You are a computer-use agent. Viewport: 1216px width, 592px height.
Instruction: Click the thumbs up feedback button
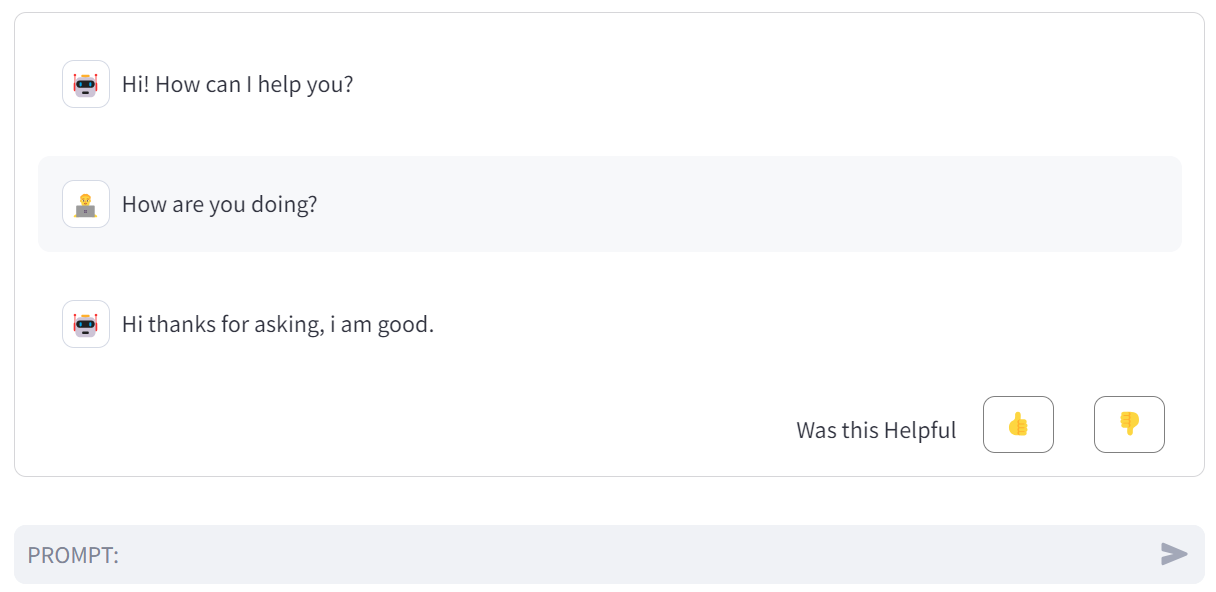click(x=1018, y=424)
